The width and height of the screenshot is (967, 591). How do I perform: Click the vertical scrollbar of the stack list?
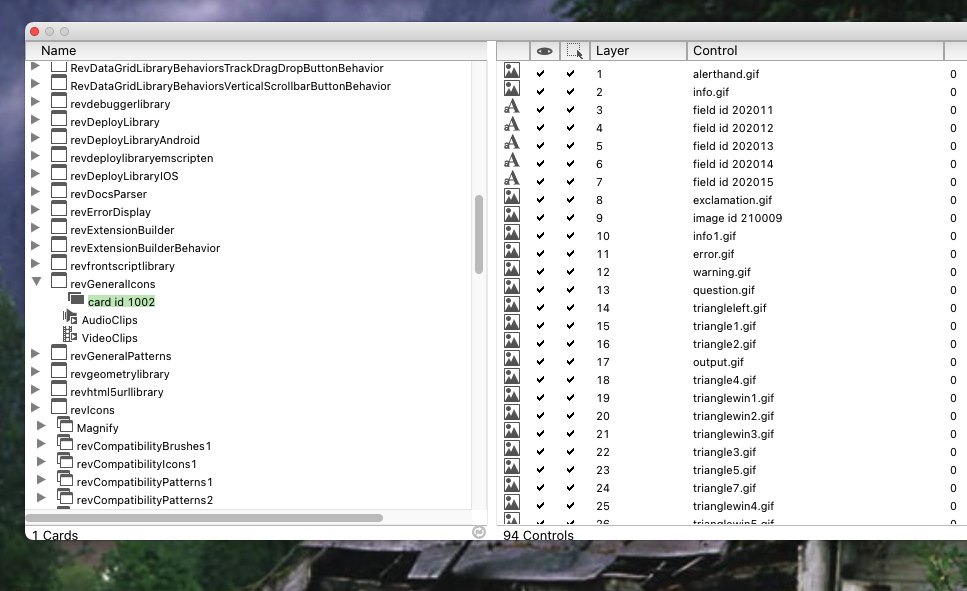click(x=479, y=234)
